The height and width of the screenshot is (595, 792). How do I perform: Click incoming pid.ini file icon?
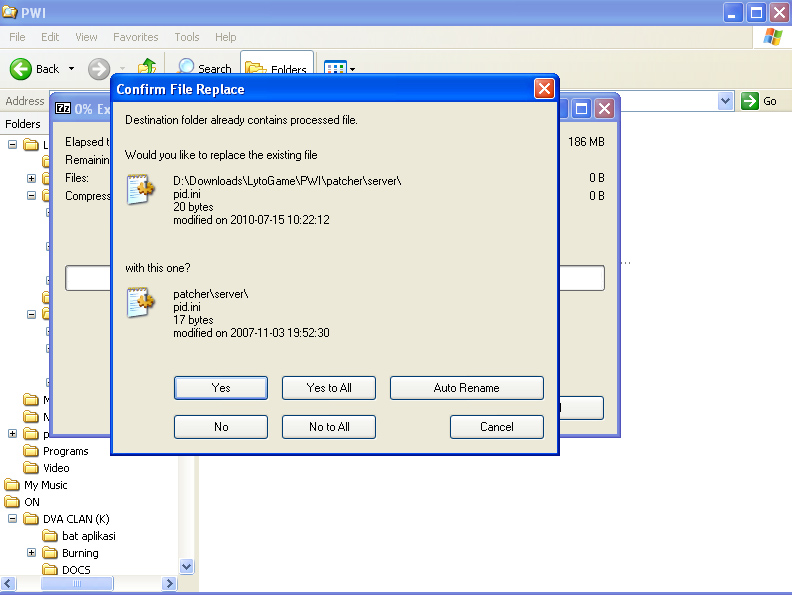(140, 302)
